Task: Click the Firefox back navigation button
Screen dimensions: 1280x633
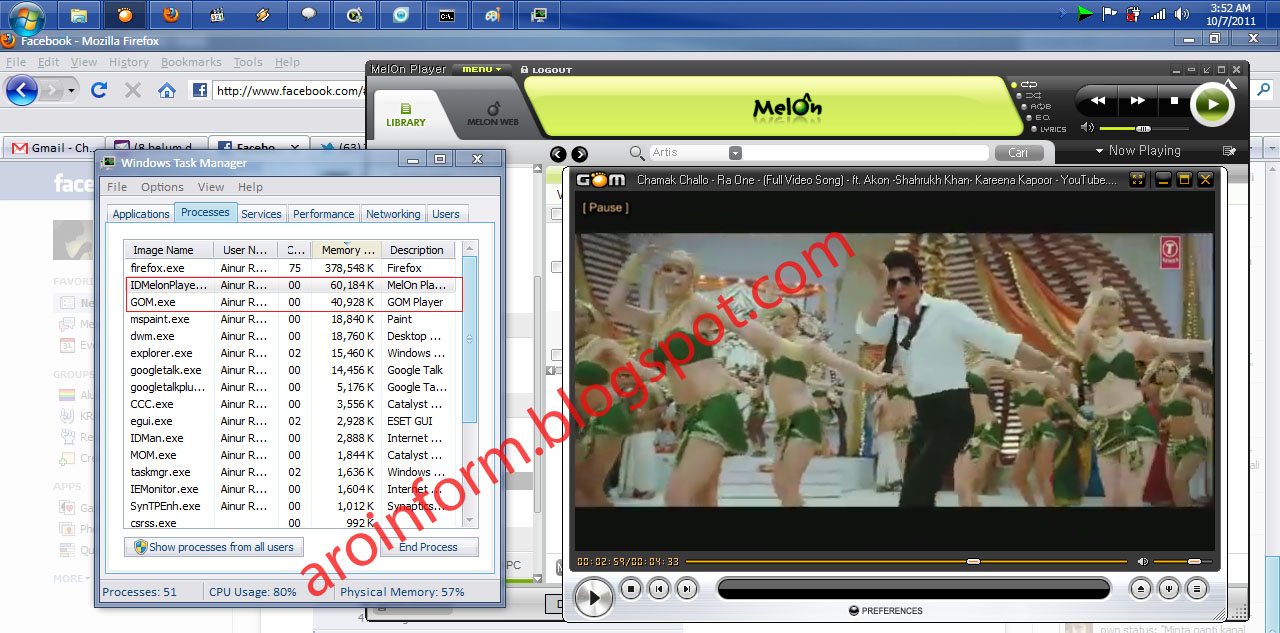Action: (x=21, y=90)
